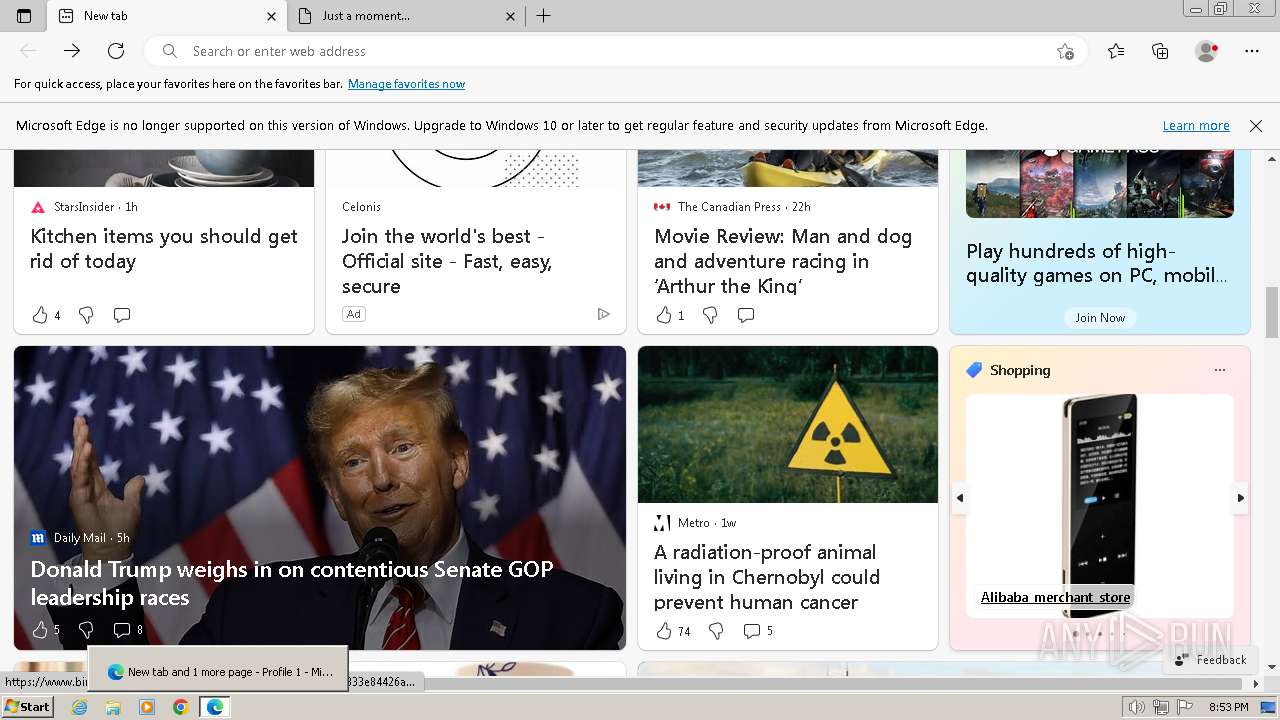
Task: Open a new tab with plus icon
Action: coord(543,16)
